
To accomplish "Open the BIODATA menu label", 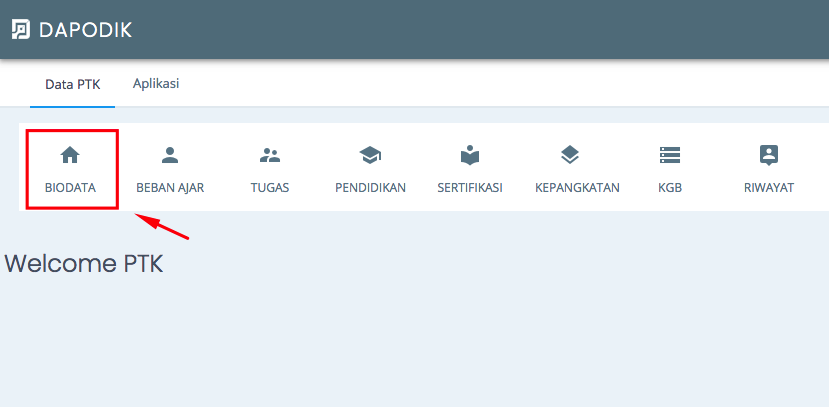I will click(x=70, y=188).
